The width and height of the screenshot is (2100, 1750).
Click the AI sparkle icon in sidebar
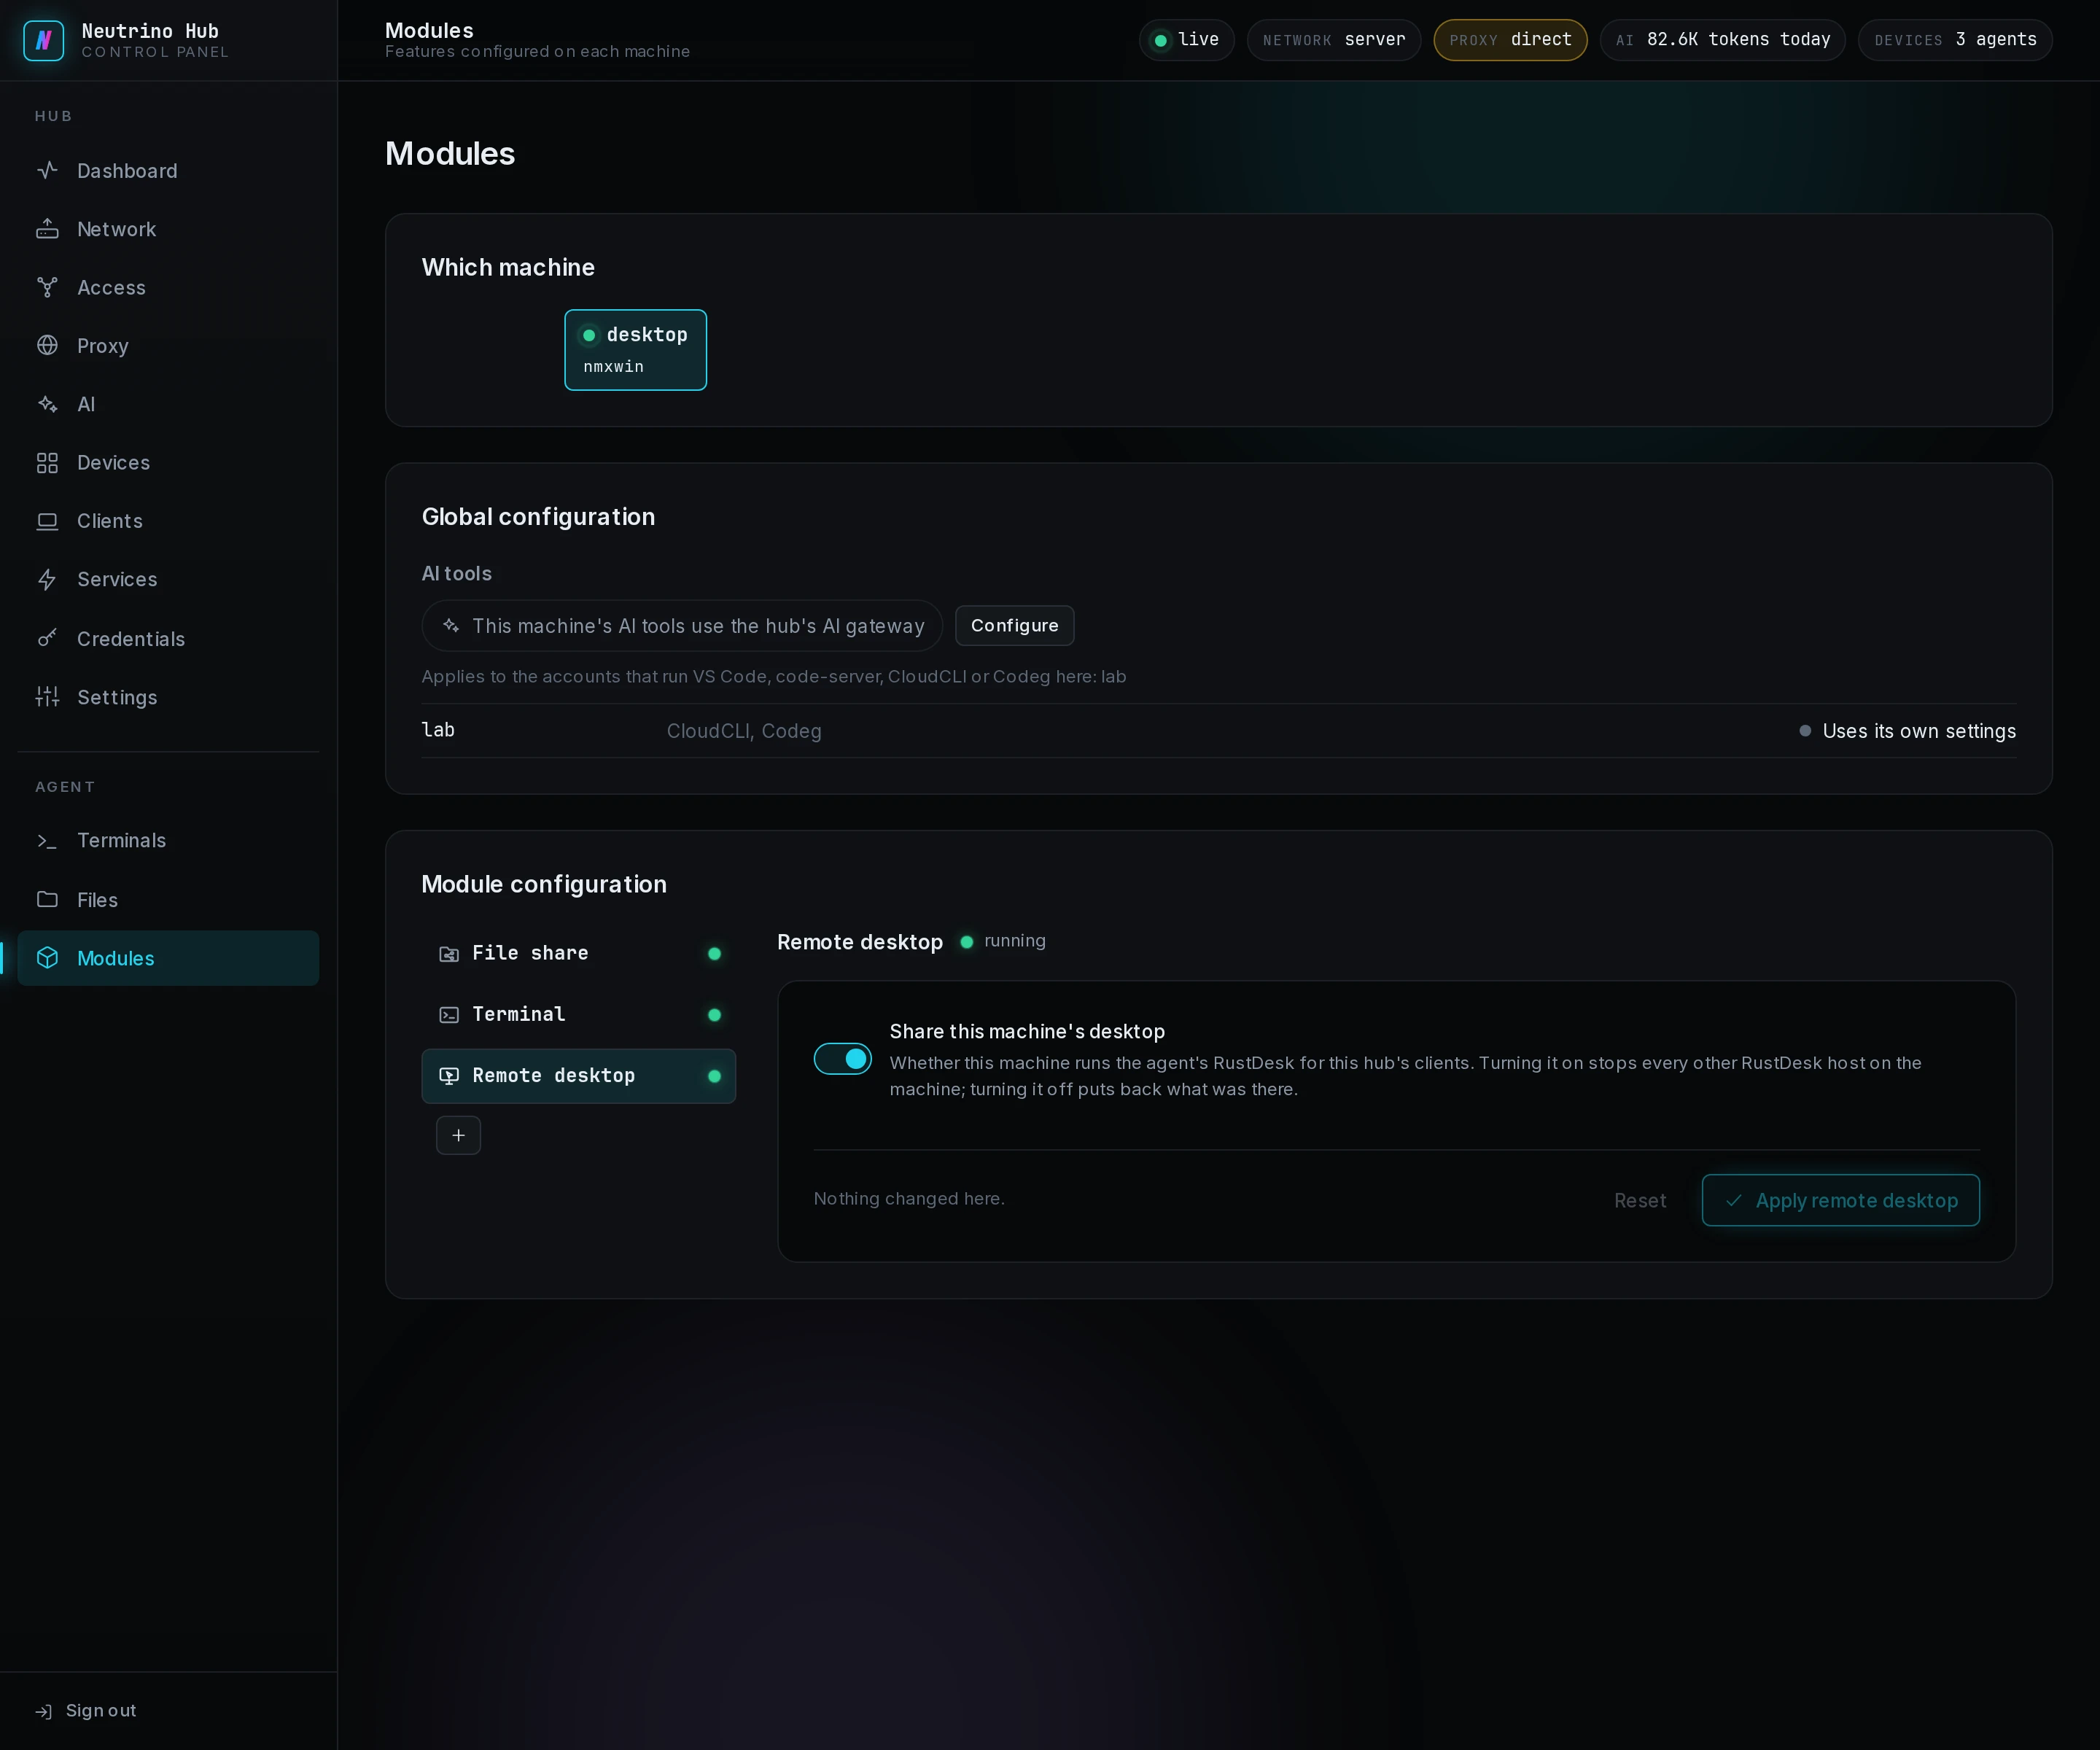point(47,404)
